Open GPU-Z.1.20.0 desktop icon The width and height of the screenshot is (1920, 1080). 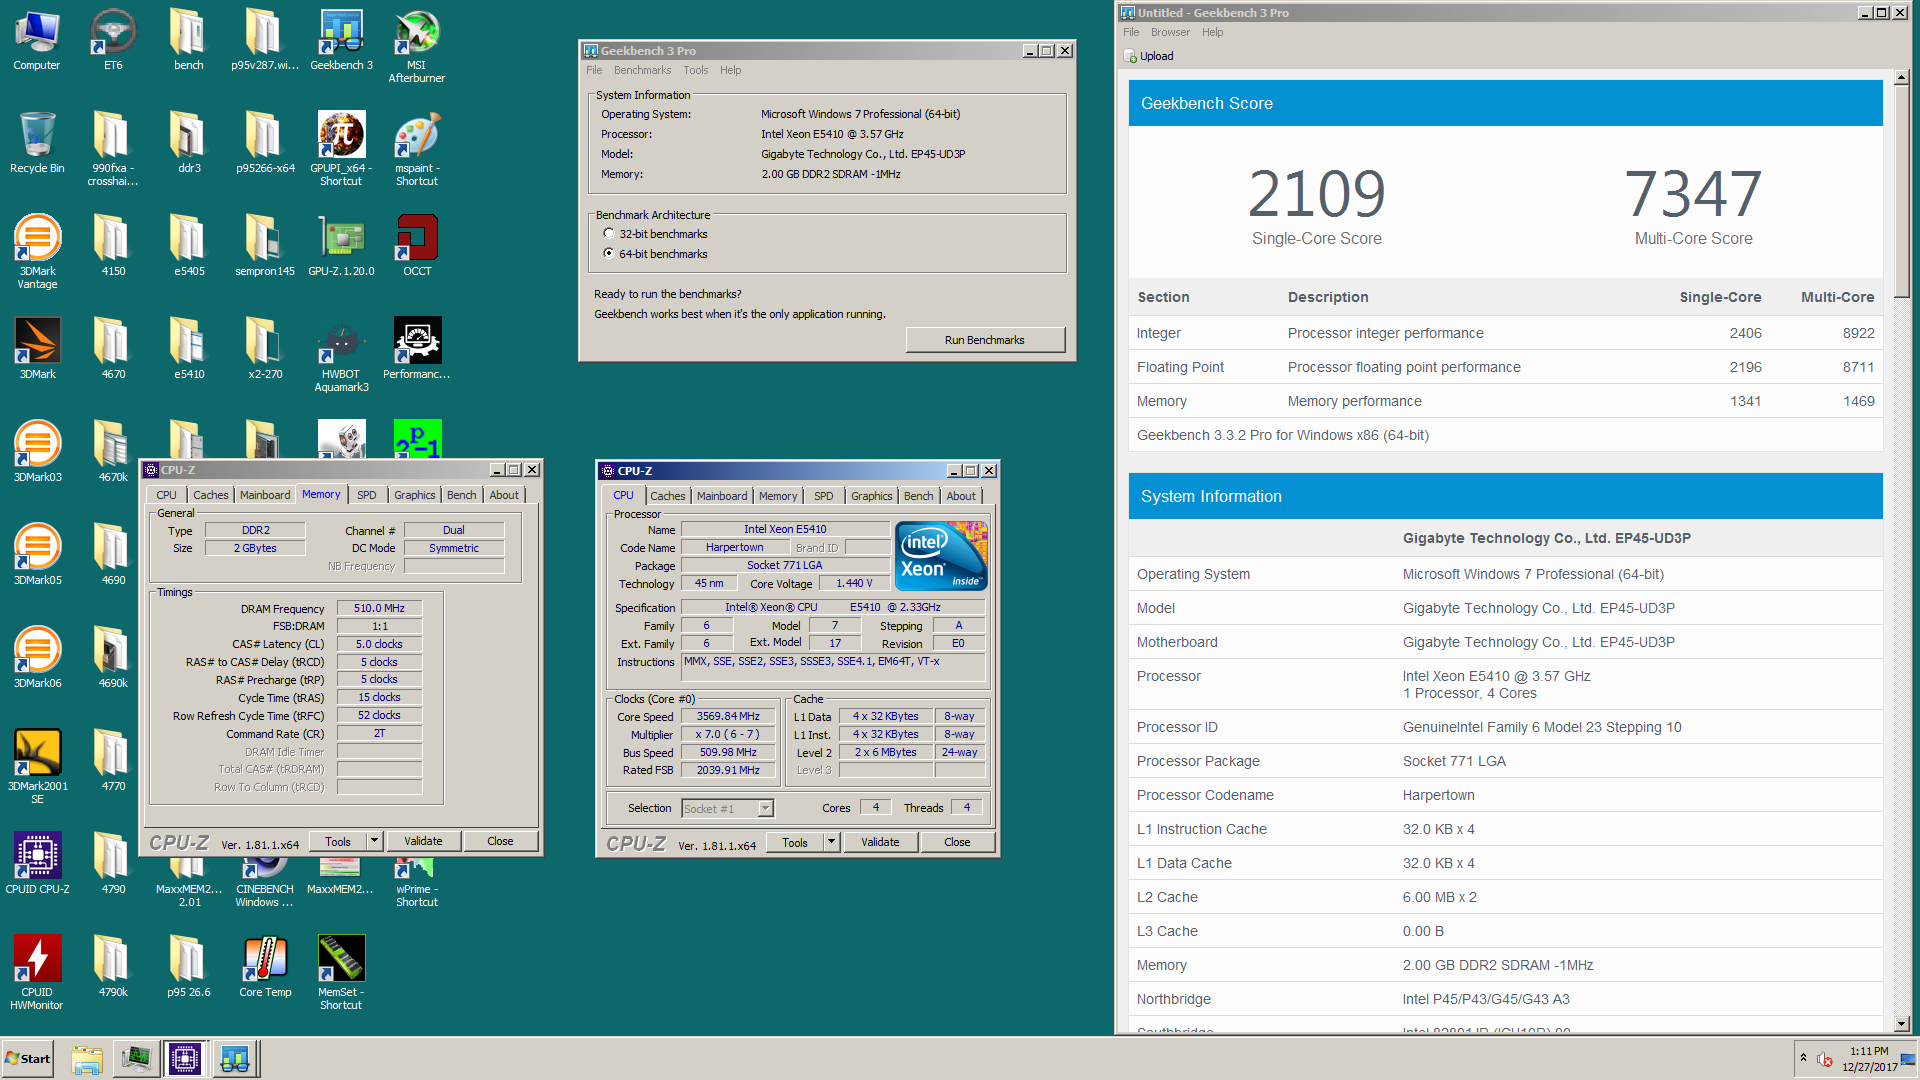tap(341, 246)
